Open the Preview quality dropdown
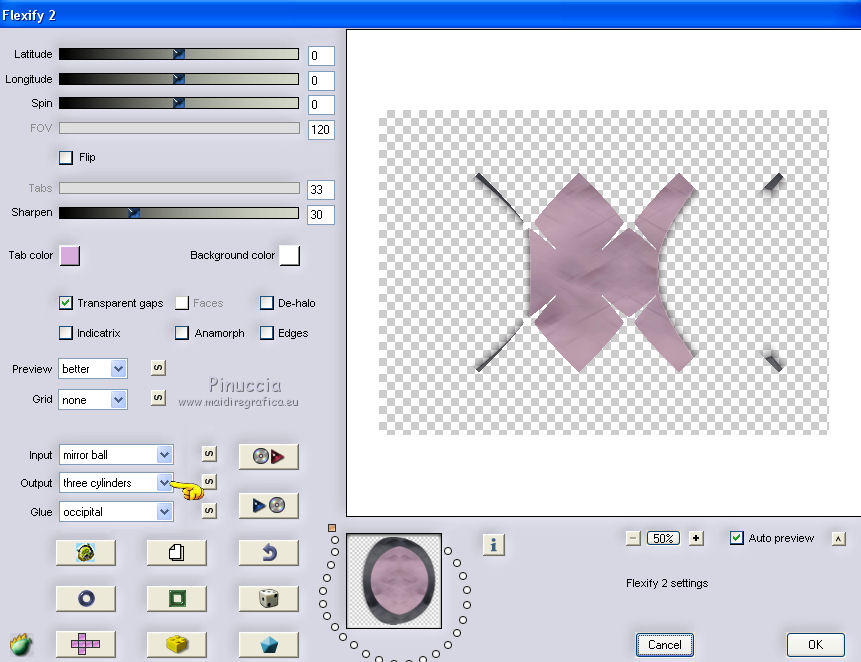The height and width of the screenshot is (662, 861). tap(93, 369)
